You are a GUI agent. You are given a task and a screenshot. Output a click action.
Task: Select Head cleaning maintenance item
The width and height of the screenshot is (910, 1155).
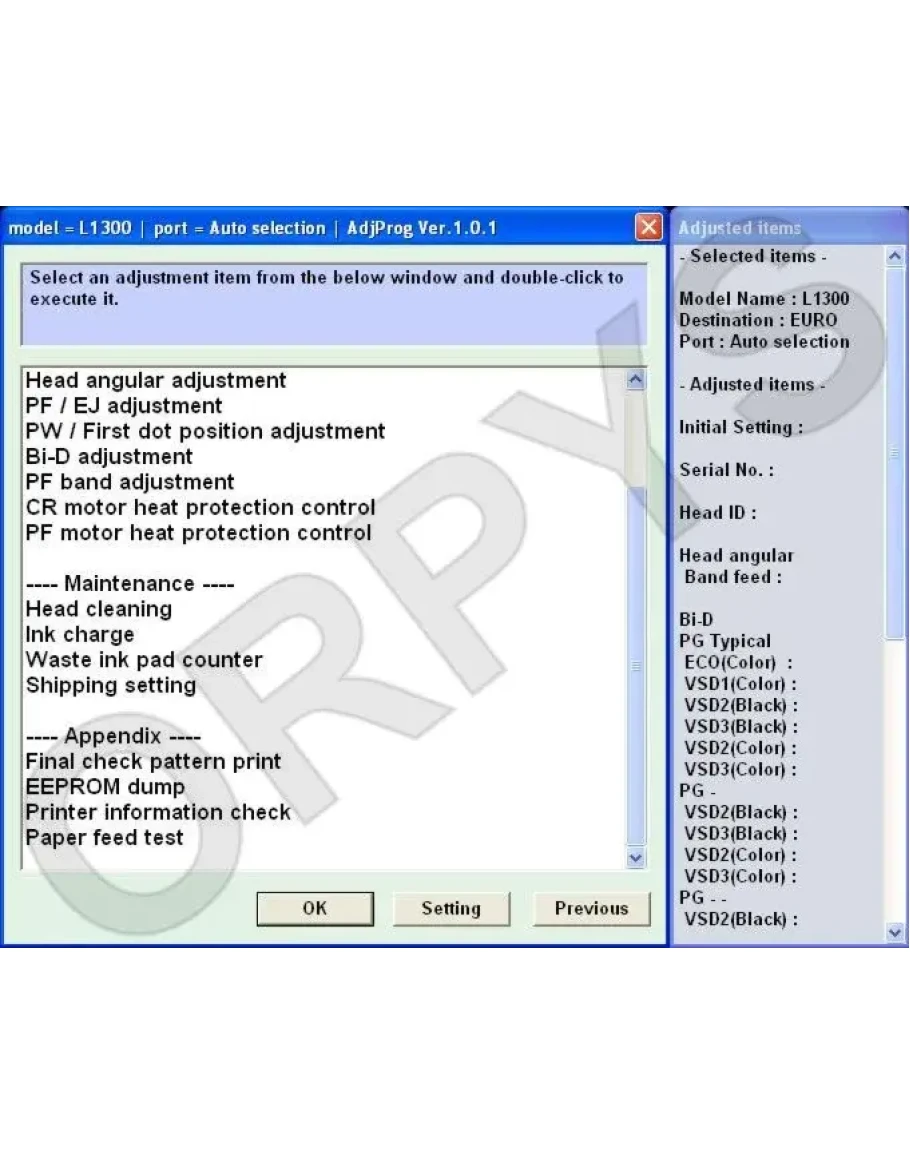pyautogui.click(x=99, y=609)
